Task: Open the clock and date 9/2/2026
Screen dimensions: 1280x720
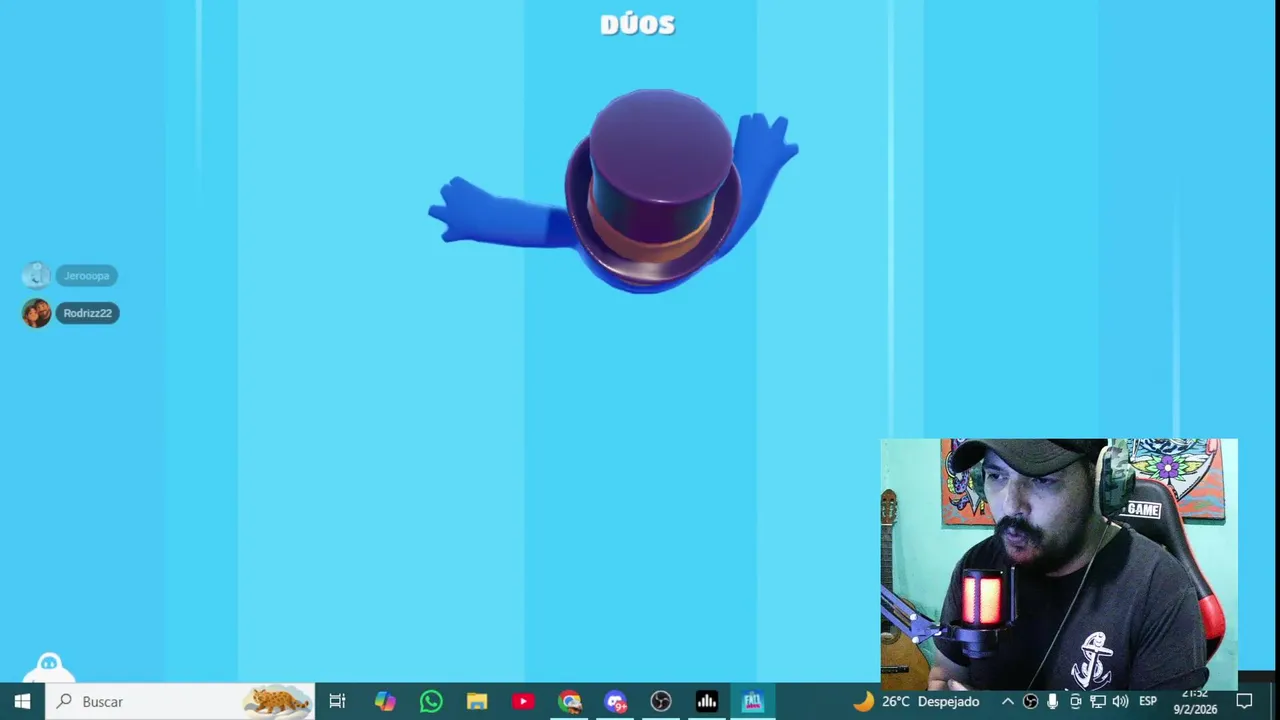Action: point(1195,701)
